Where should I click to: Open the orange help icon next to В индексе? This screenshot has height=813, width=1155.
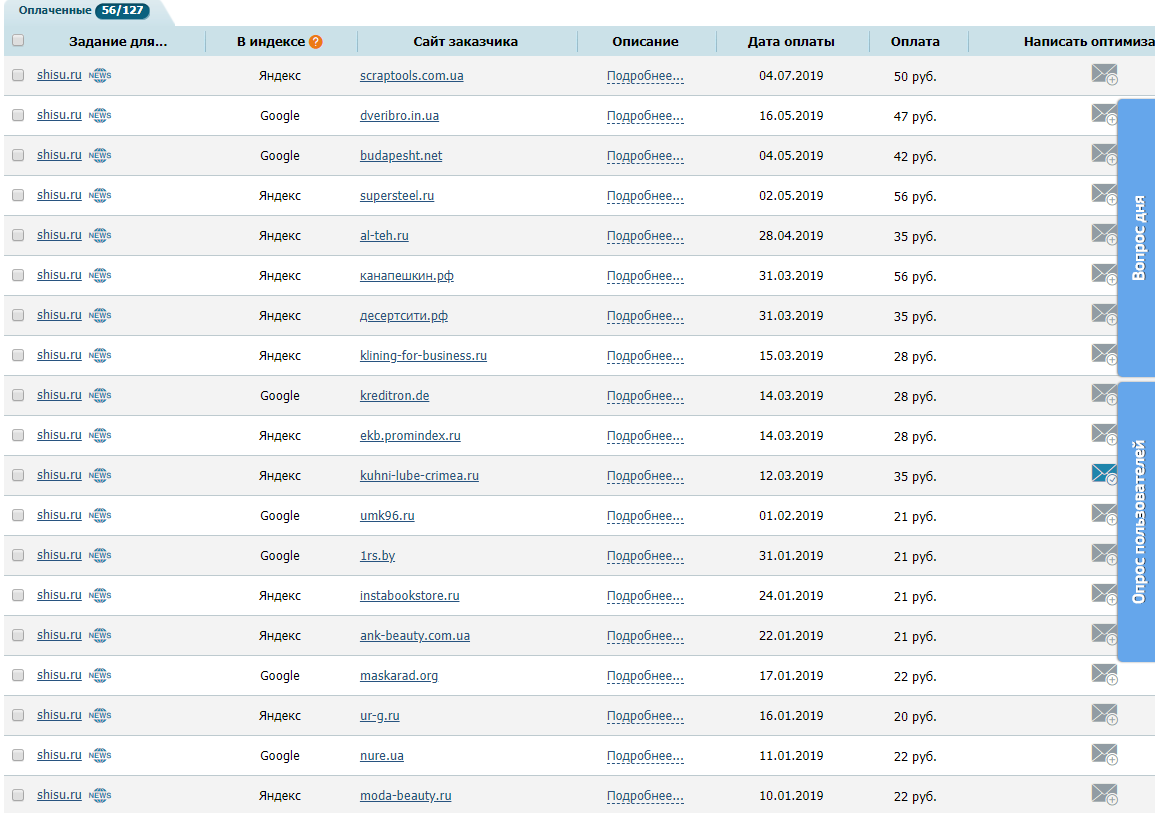click(316, 41)
